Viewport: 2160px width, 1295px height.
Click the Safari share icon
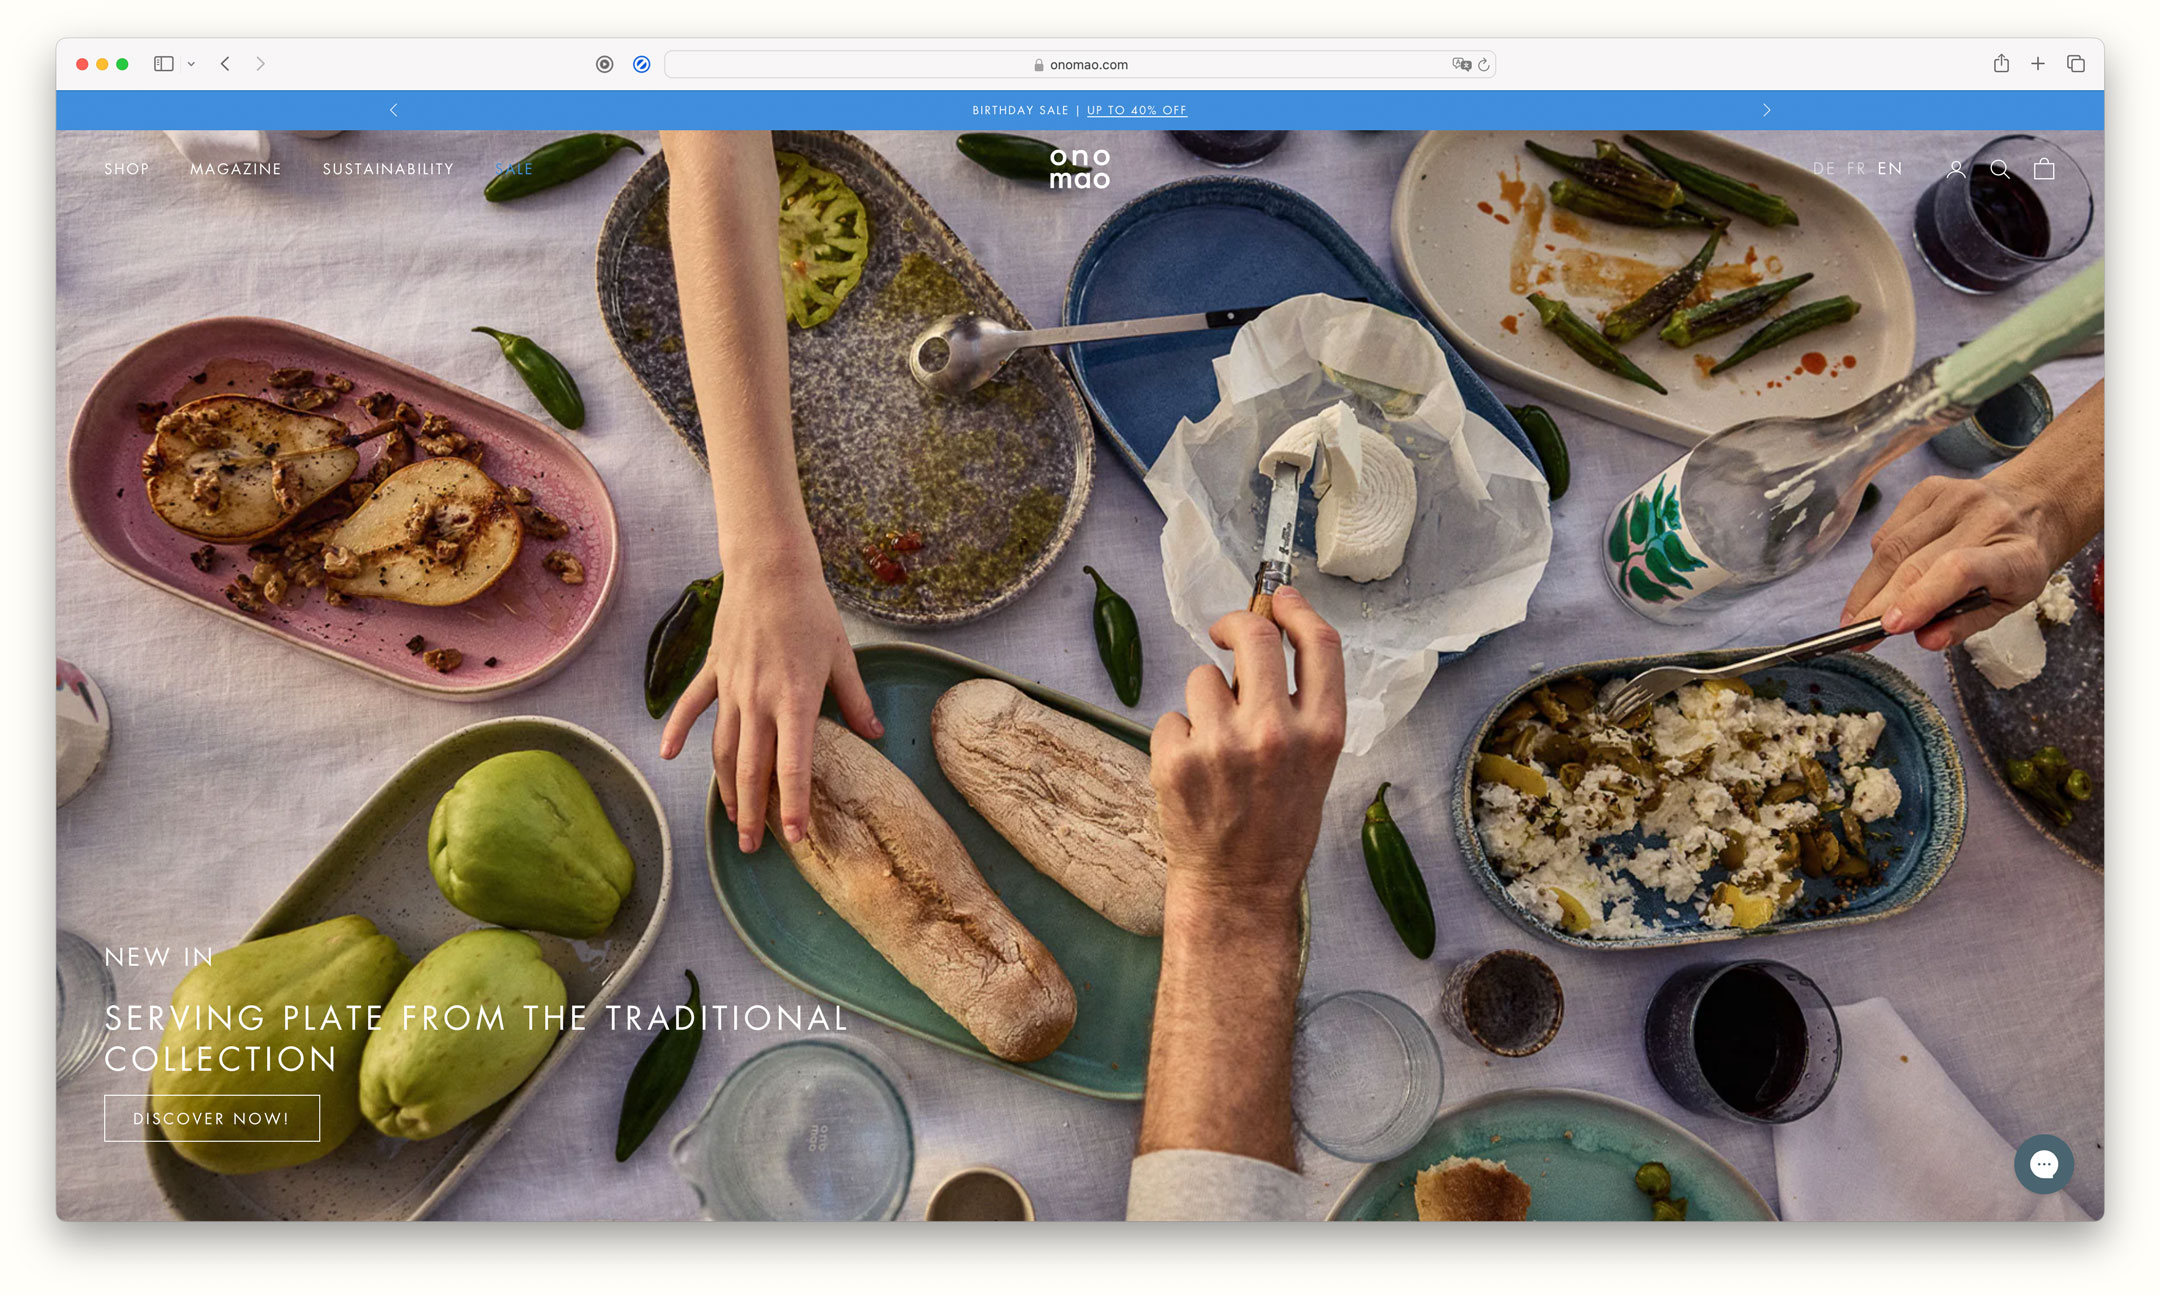click(2001, 64)
